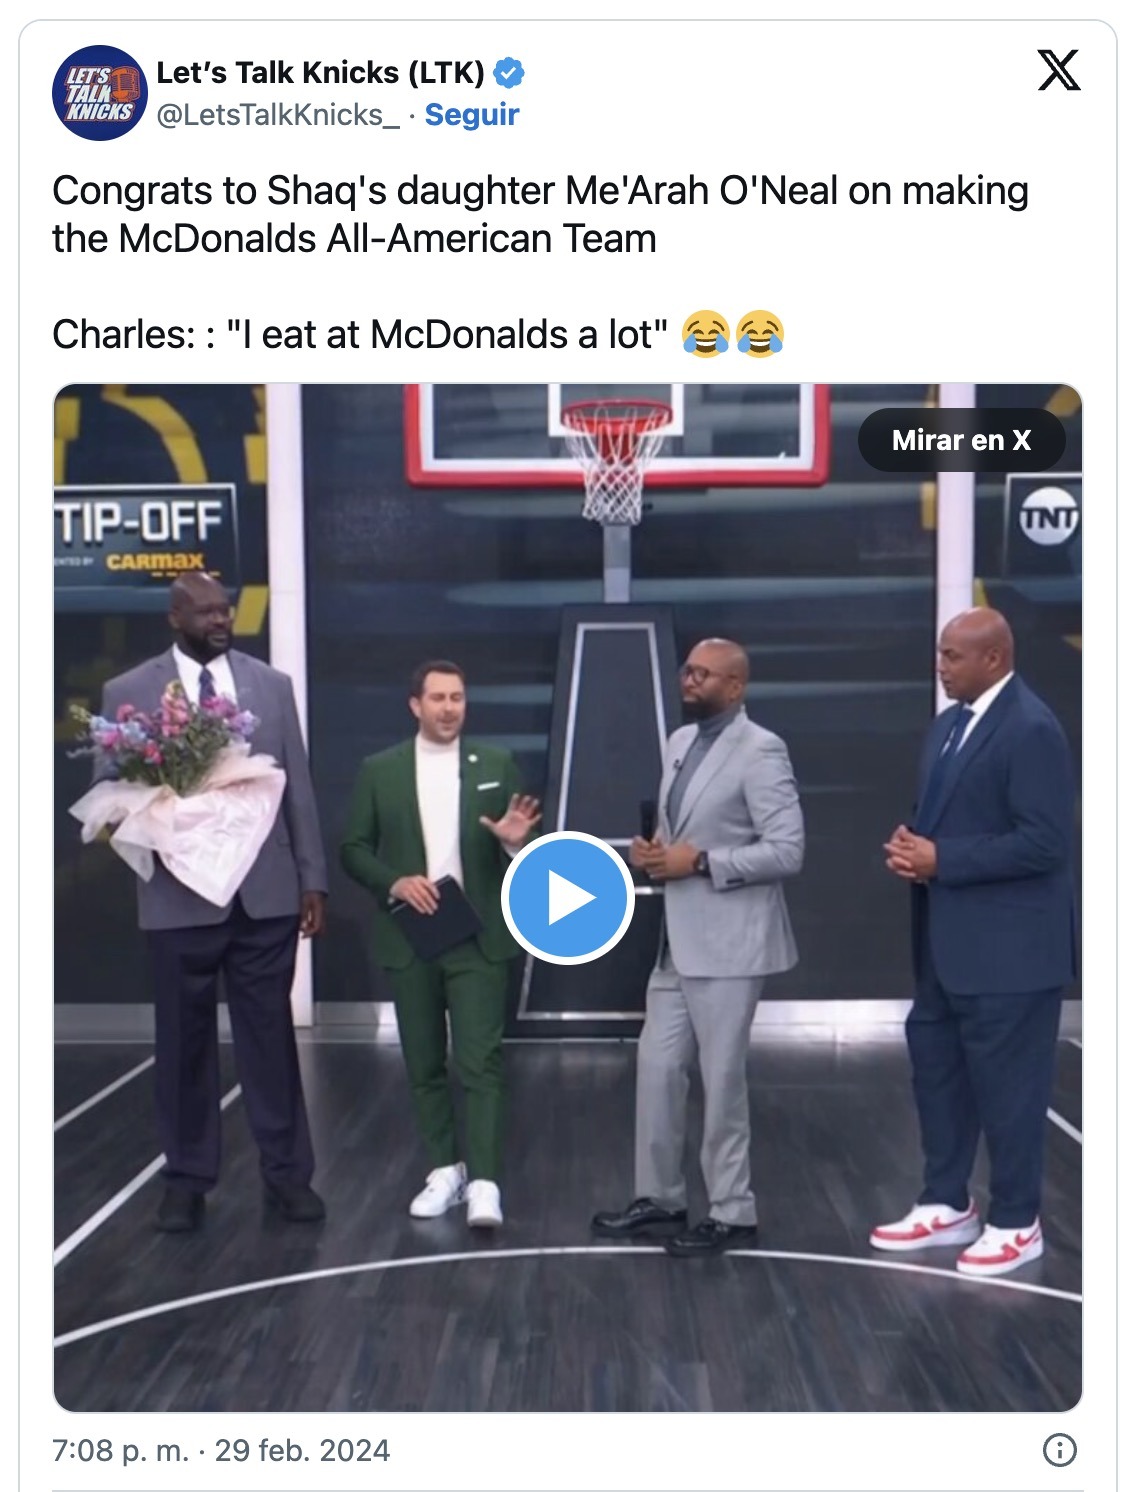The width and height of the screenshot is (1142, 1492).
Task: Open the X logo link
Action: click(1059, 70)
